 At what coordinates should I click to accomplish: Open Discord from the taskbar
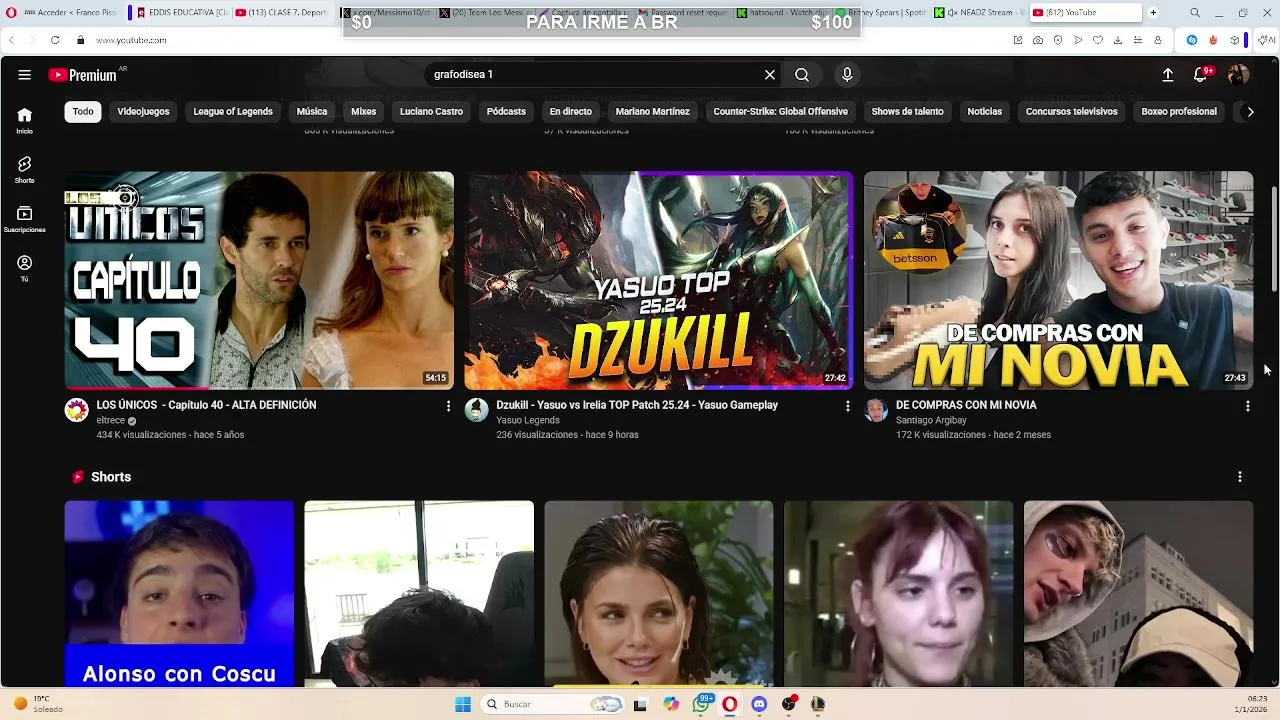759,704
